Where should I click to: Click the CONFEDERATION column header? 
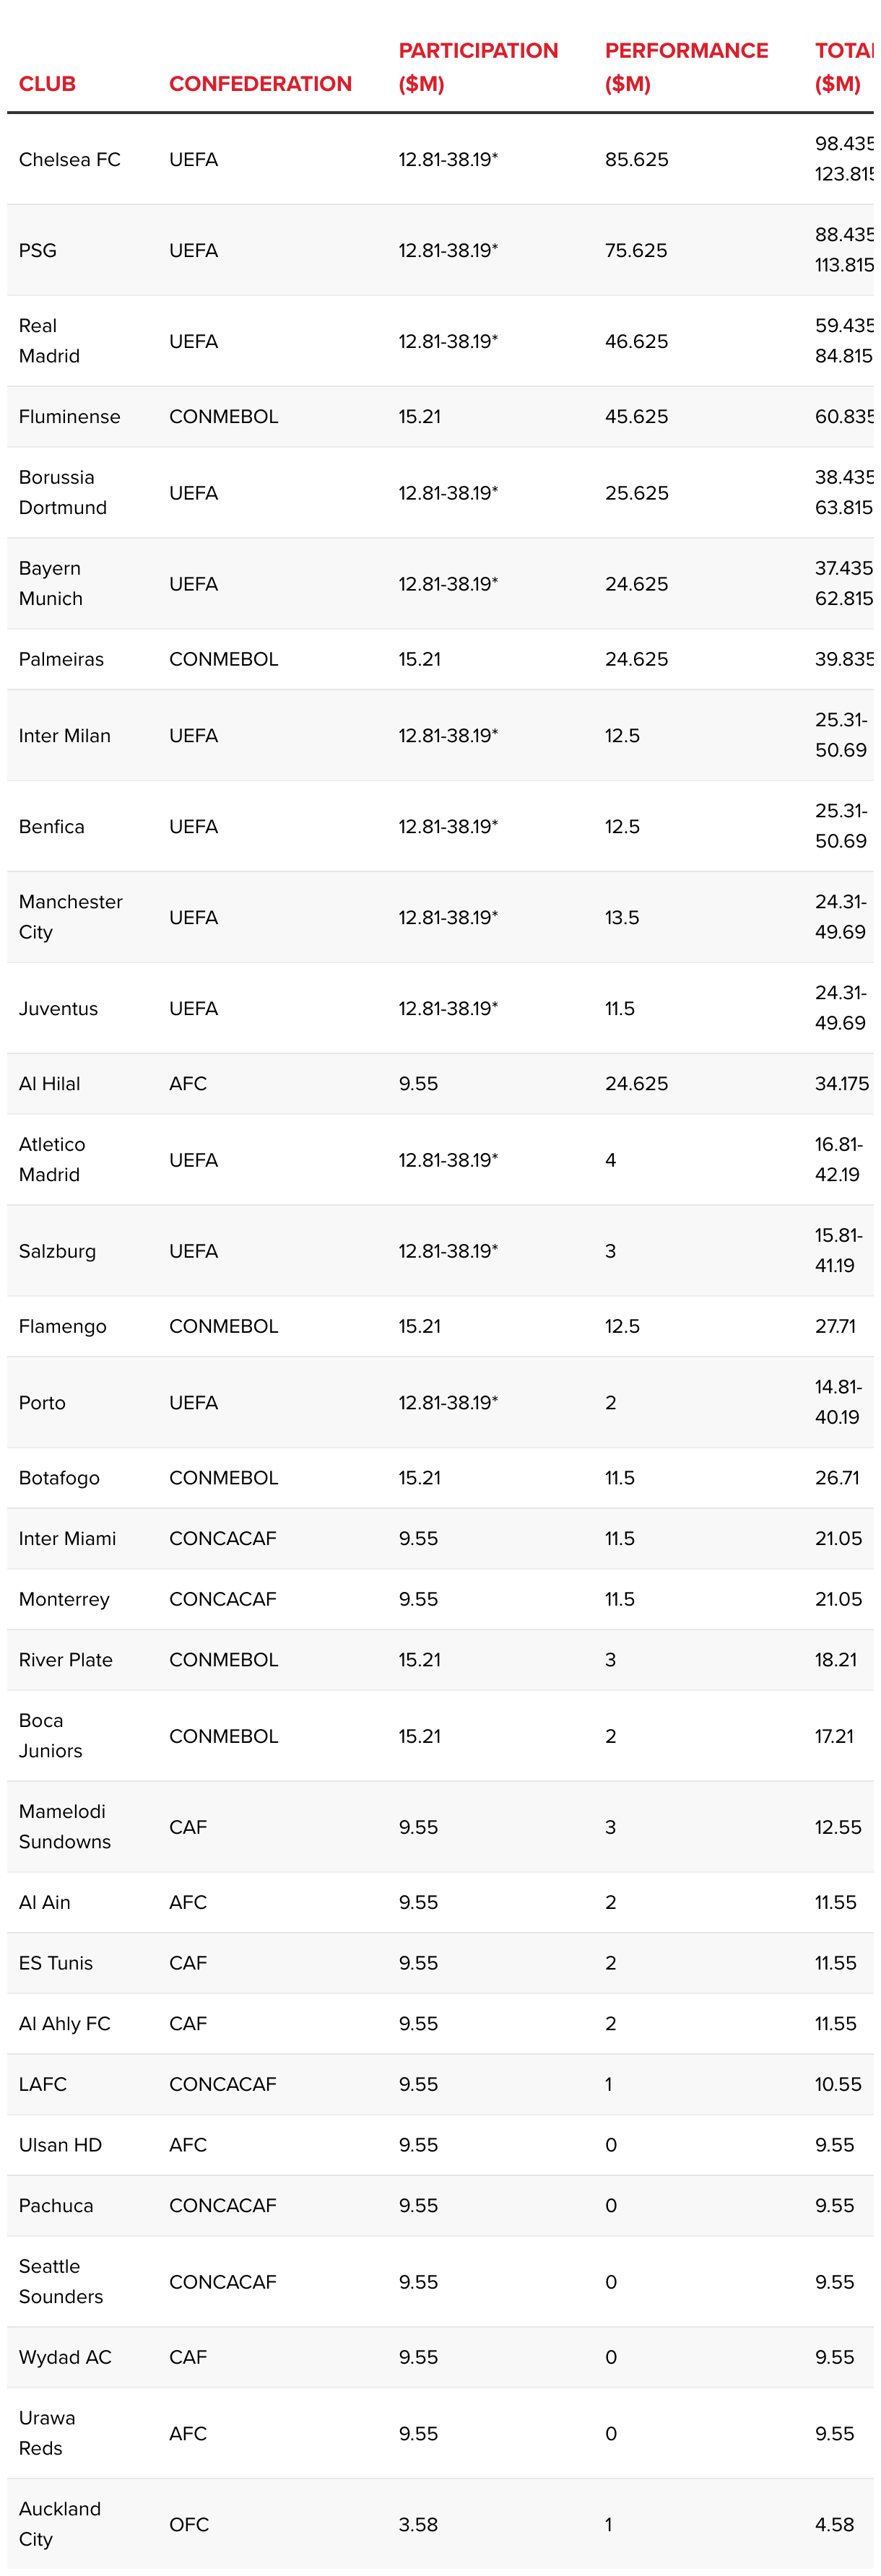pyautogui.click(x=260, y=84)
